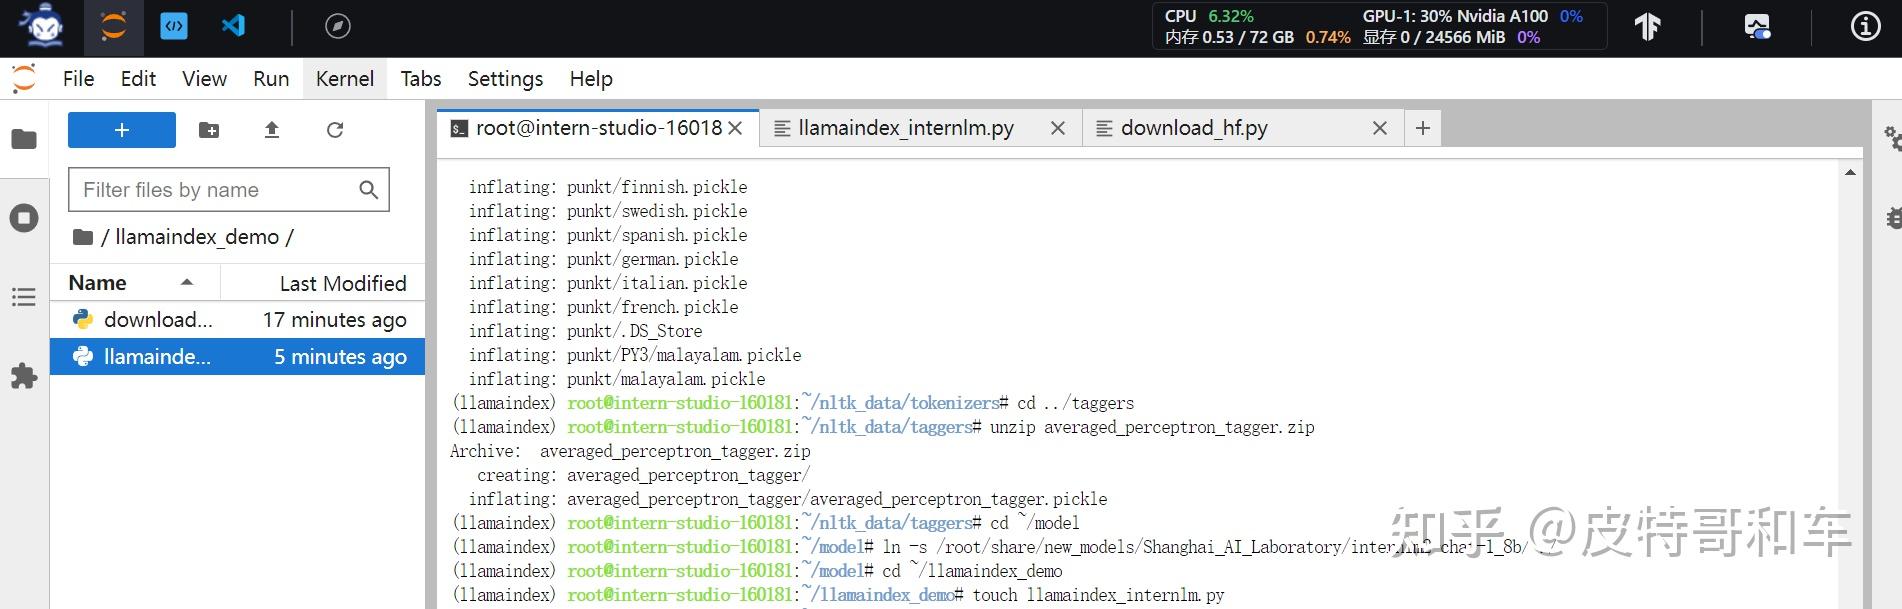Open the Kernel menu
The height and width of the screenshot is (609, 1902).
pos(345,79)
